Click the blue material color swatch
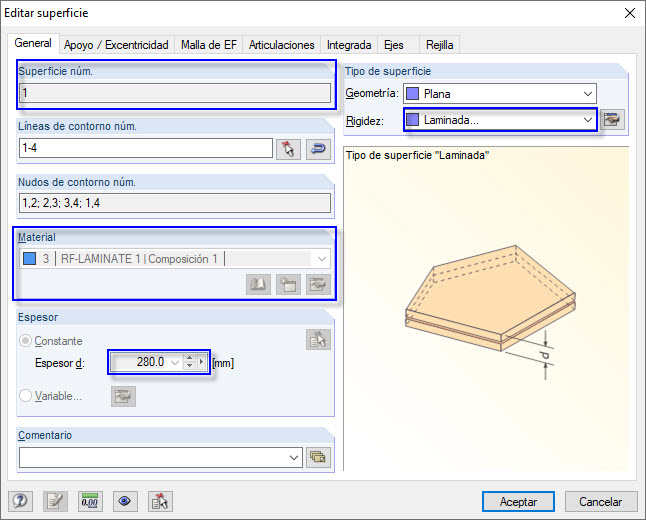The height and width of the screenshot is (520, 646). tap(29, 259)
